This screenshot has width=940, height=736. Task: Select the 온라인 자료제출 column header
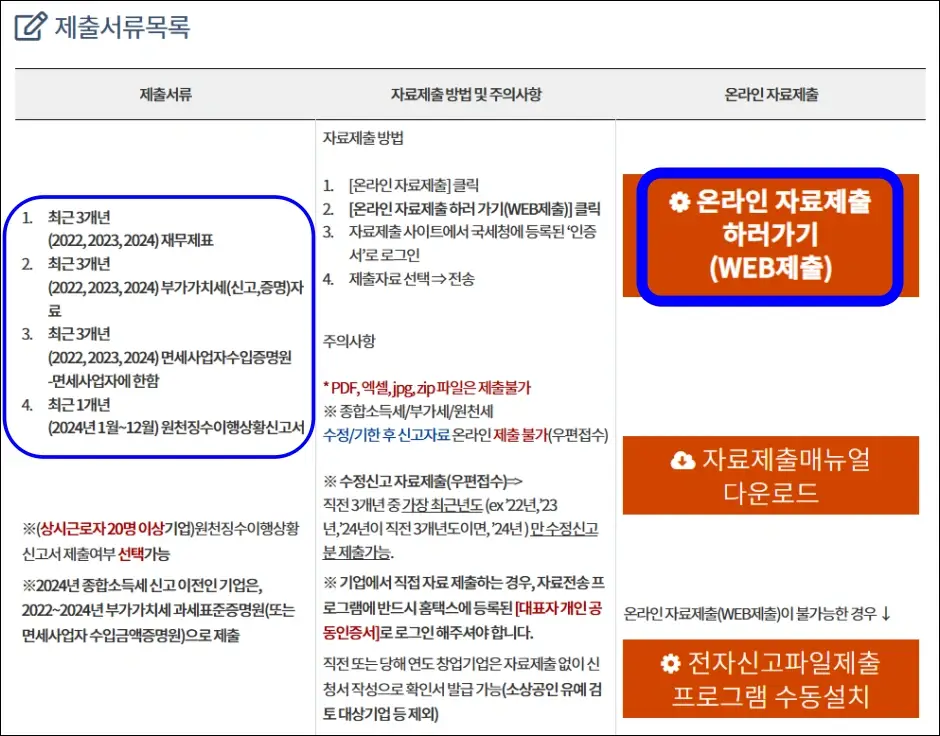(771, 94)
